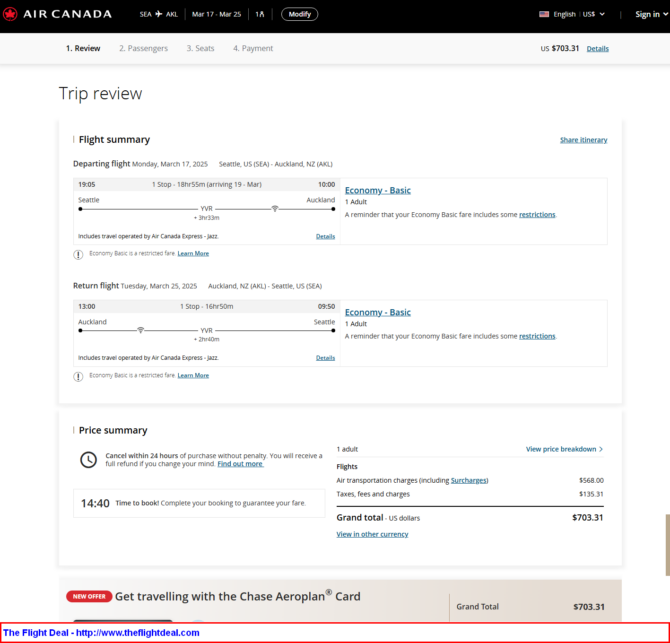The image size is (670, 643).
Task: Click the YVR stop label on departing flight
Action: pos(206,208)
